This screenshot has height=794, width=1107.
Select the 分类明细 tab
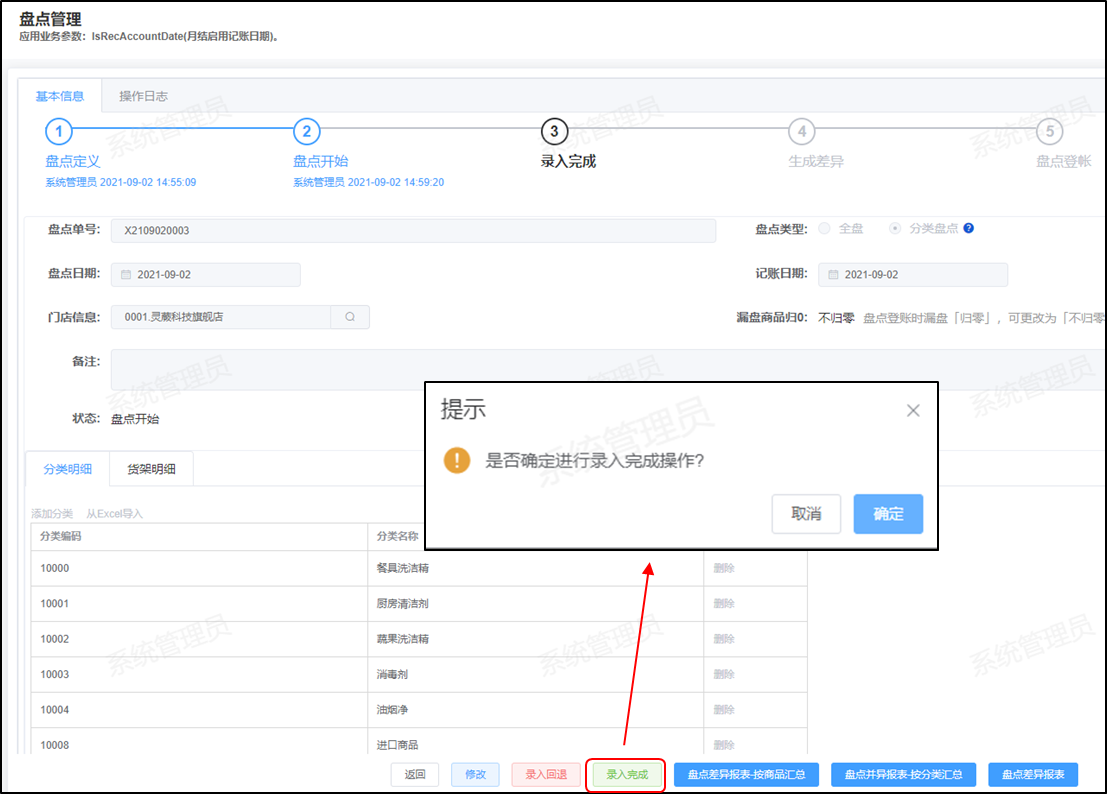click(68, 469)
